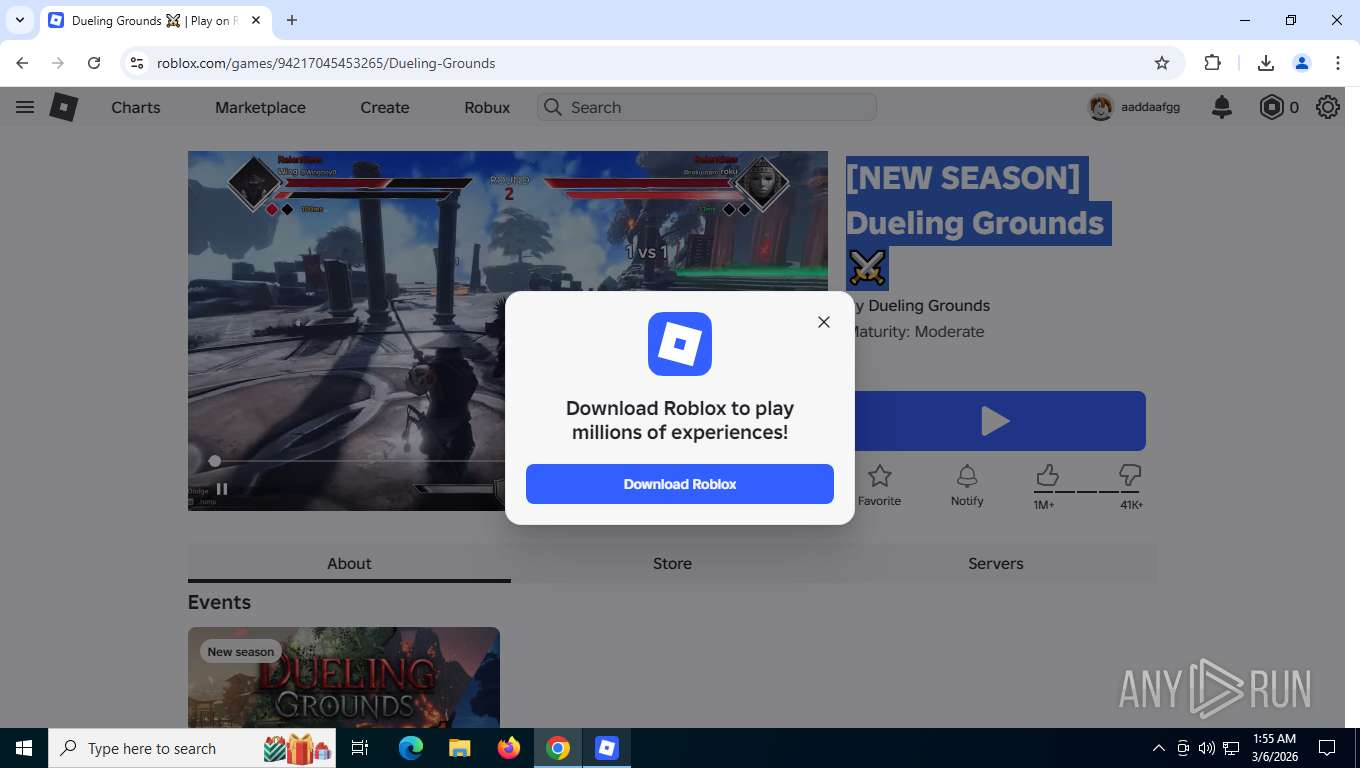Bookmark this page with the star
The width and height of the screenshot is (1360, 768).
[1162, 63]
